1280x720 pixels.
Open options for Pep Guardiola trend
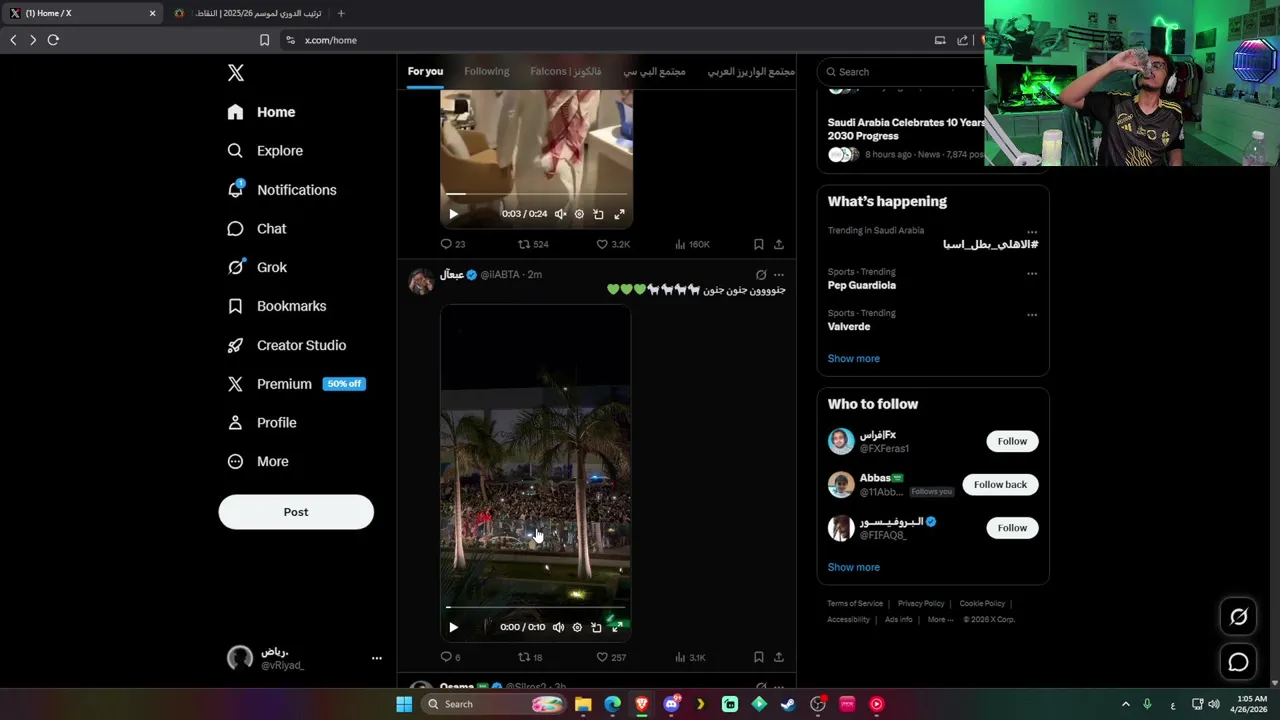[1032, 273]
